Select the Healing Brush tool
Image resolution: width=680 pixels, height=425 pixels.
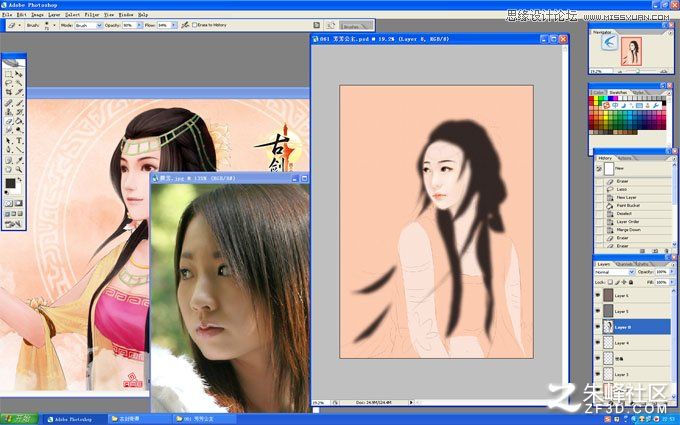[9, 103]
